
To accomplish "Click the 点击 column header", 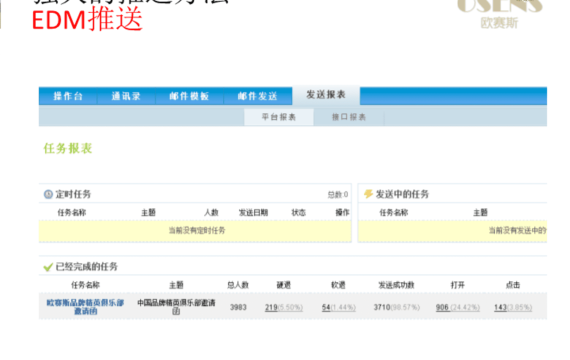I will [x=513, y=285].
